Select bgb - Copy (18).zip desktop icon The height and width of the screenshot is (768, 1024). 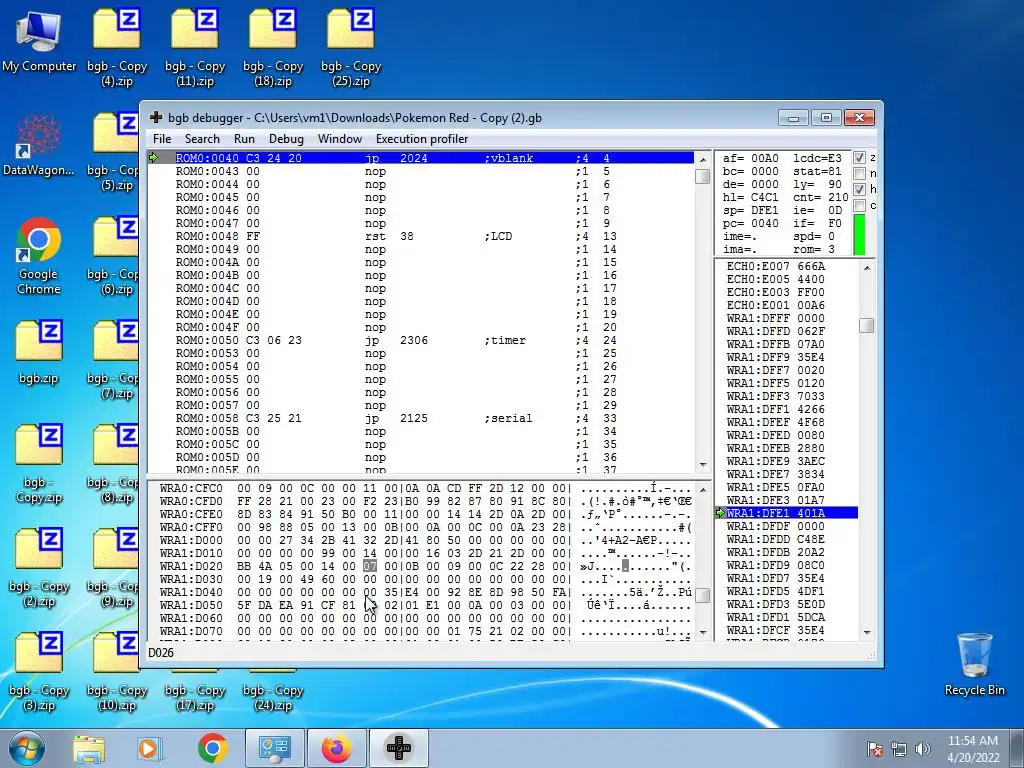[x=273, y=48]
